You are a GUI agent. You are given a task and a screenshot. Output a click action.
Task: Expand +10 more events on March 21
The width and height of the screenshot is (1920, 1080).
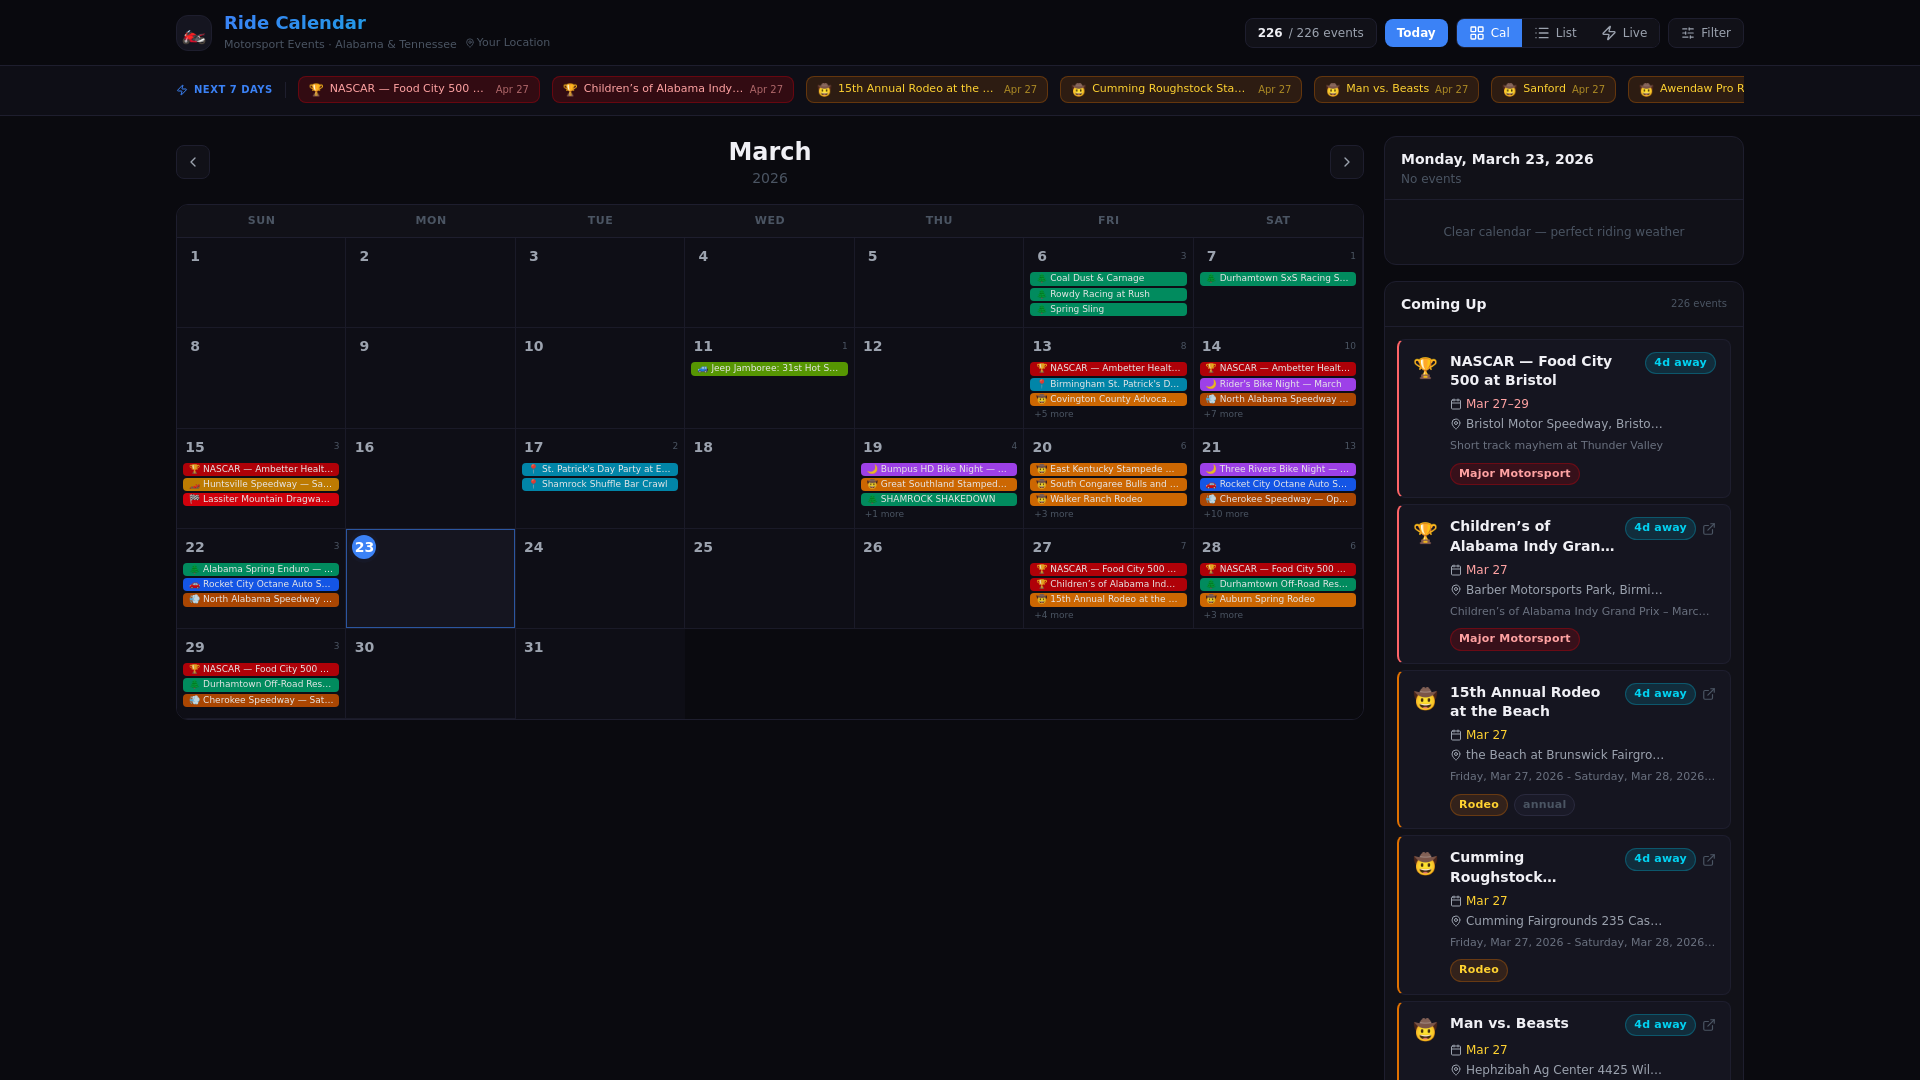[x=1226, y=514]
